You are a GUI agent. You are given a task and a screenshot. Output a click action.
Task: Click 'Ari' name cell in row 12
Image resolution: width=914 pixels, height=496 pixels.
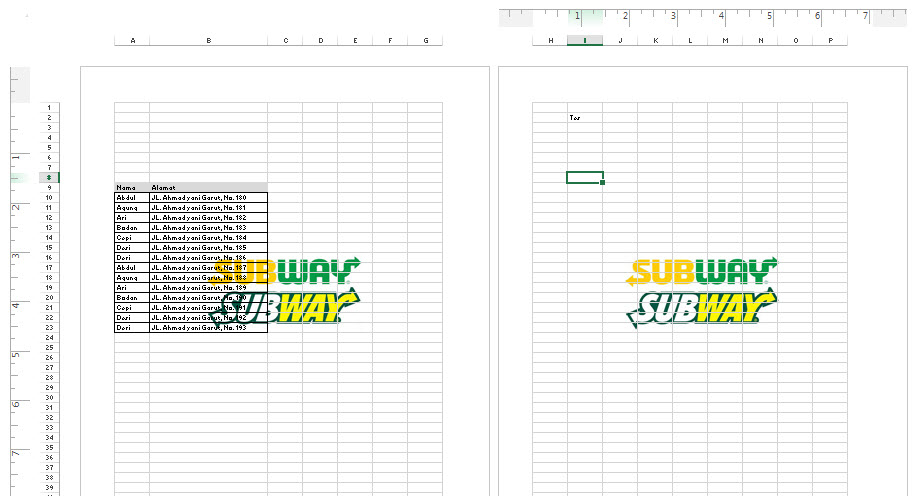tap(132, 217)
